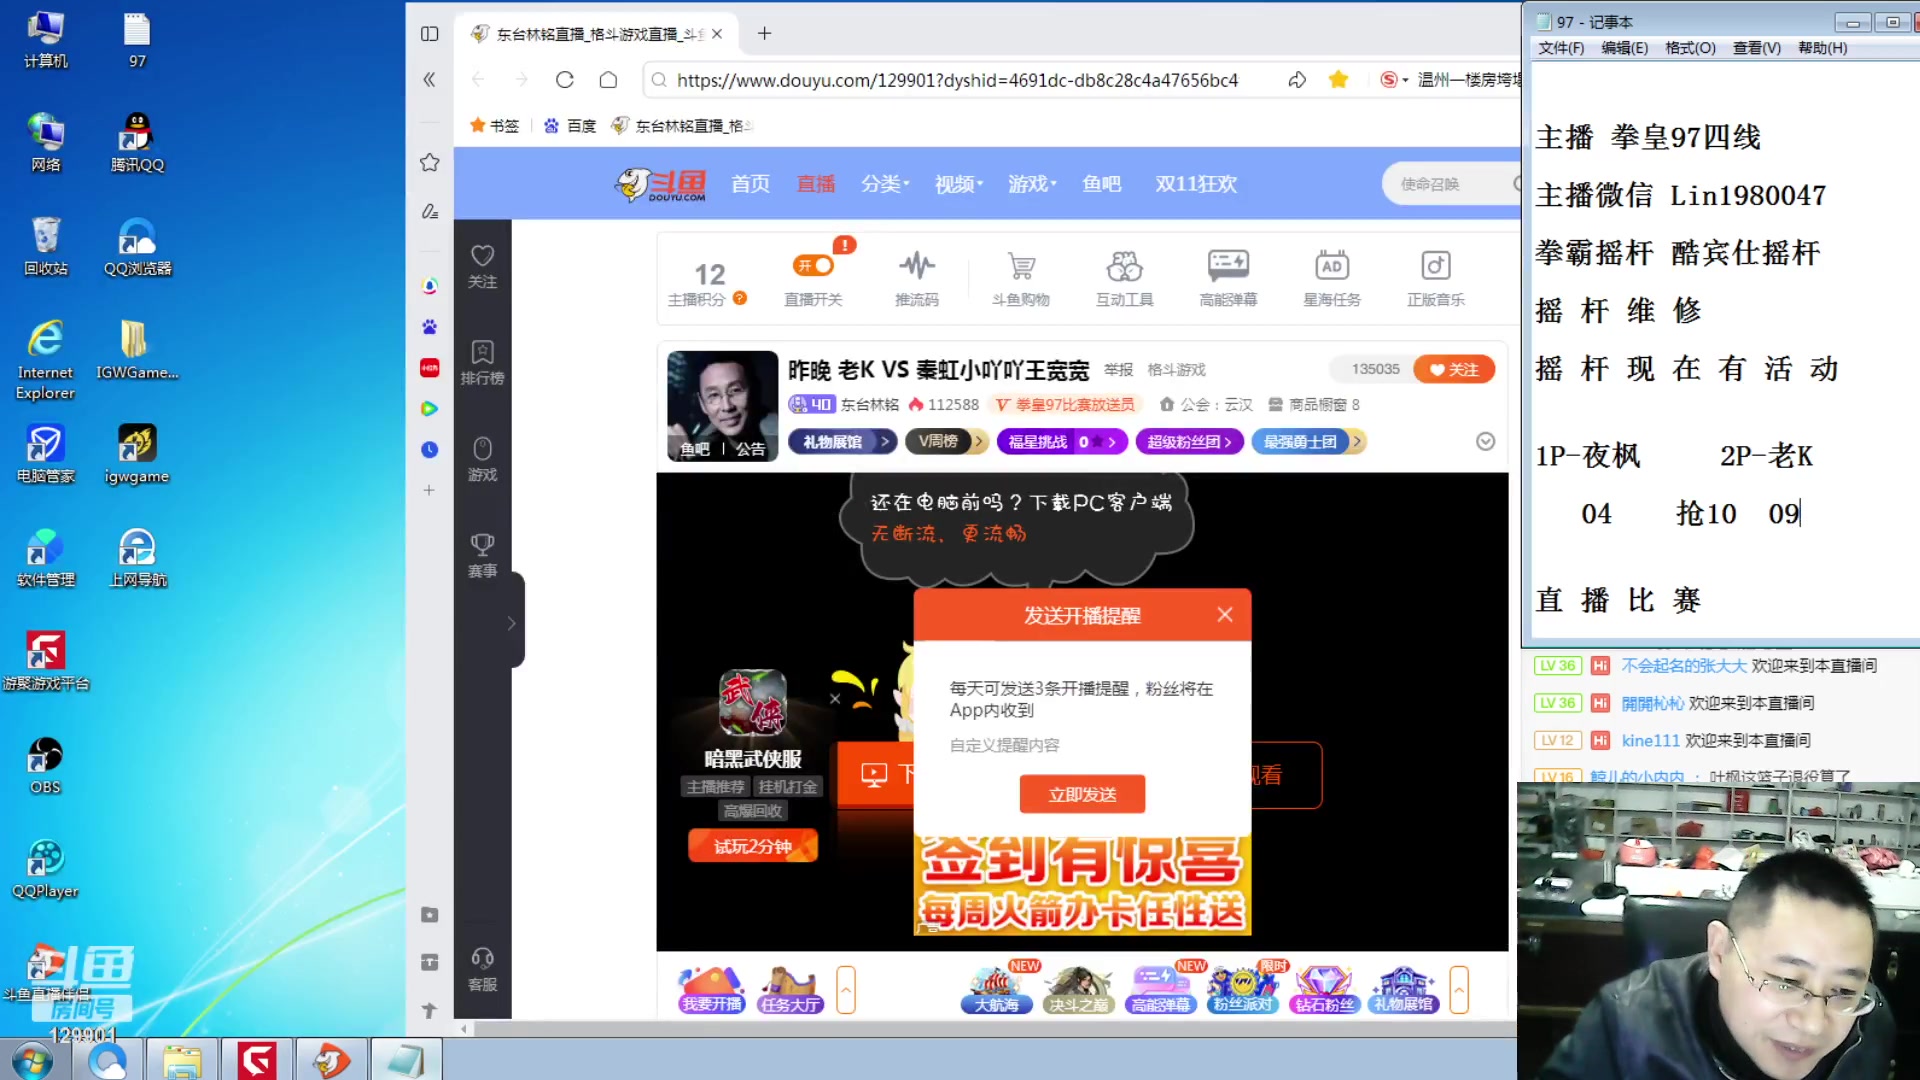The height and width of the screenshot is (1080, 1920).
Task: Open 赛事 trophy icon in sidebar
Action: click(x=483, y=556)
